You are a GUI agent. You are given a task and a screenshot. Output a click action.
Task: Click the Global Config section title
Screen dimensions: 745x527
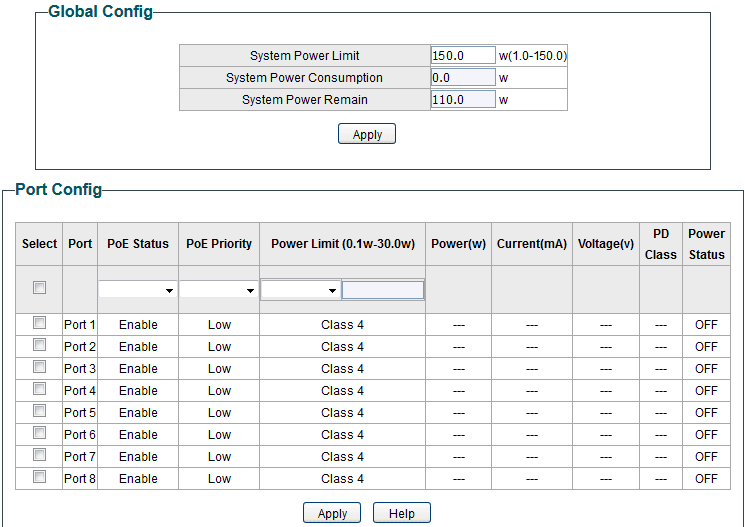[101, 11]
